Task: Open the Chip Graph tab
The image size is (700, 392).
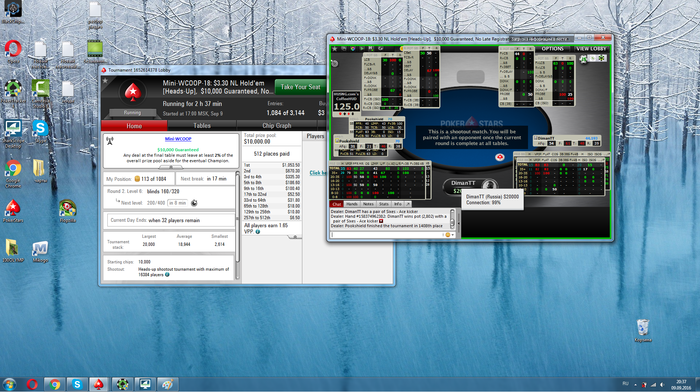Action: (276, 125)
